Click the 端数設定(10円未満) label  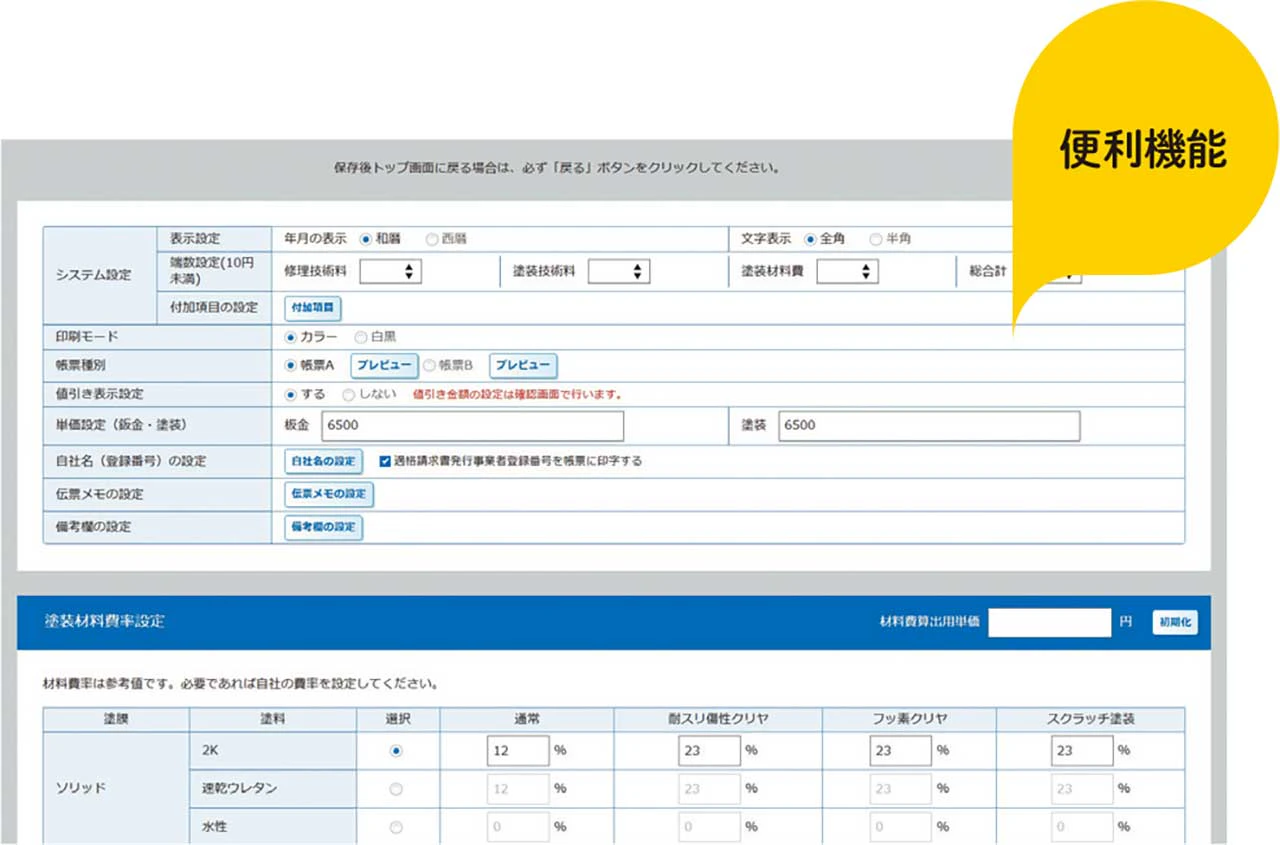point(214,271)
